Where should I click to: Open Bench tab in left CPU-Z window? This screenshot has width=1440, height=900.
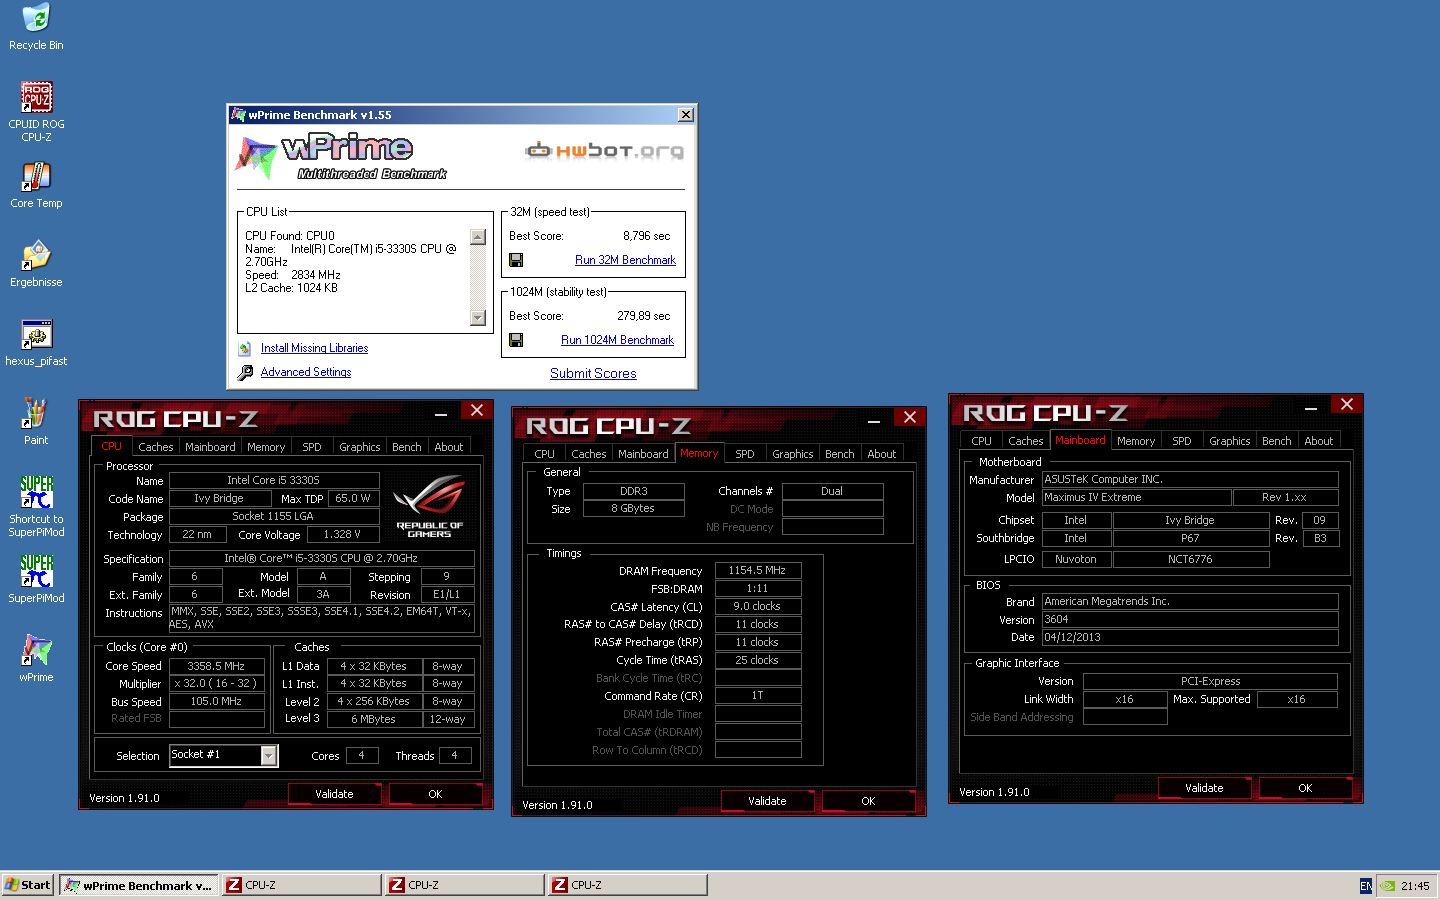[407, 447]
